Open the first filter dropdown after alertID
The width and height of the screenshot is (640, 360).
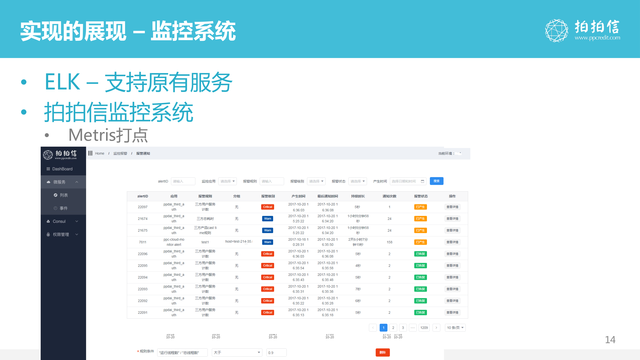(x=228, y=181)
